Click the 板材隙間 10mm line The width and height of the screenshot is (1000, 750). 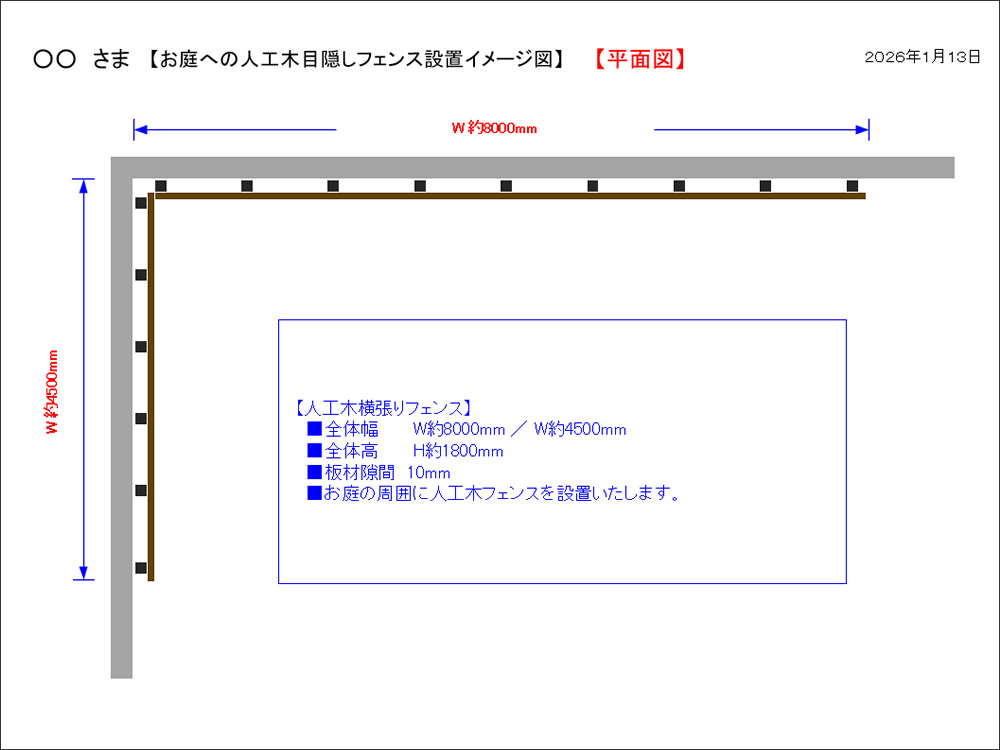click(379, 473)
